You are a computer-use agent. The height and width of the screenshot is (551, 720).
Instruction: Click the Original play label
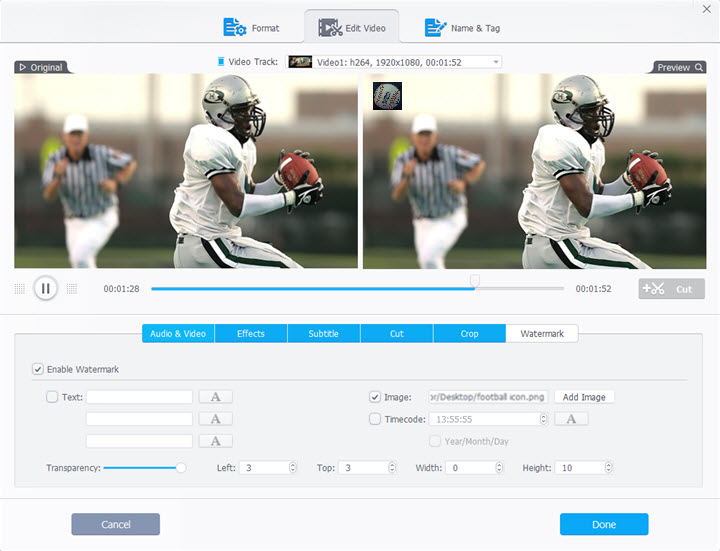(41, 67)
